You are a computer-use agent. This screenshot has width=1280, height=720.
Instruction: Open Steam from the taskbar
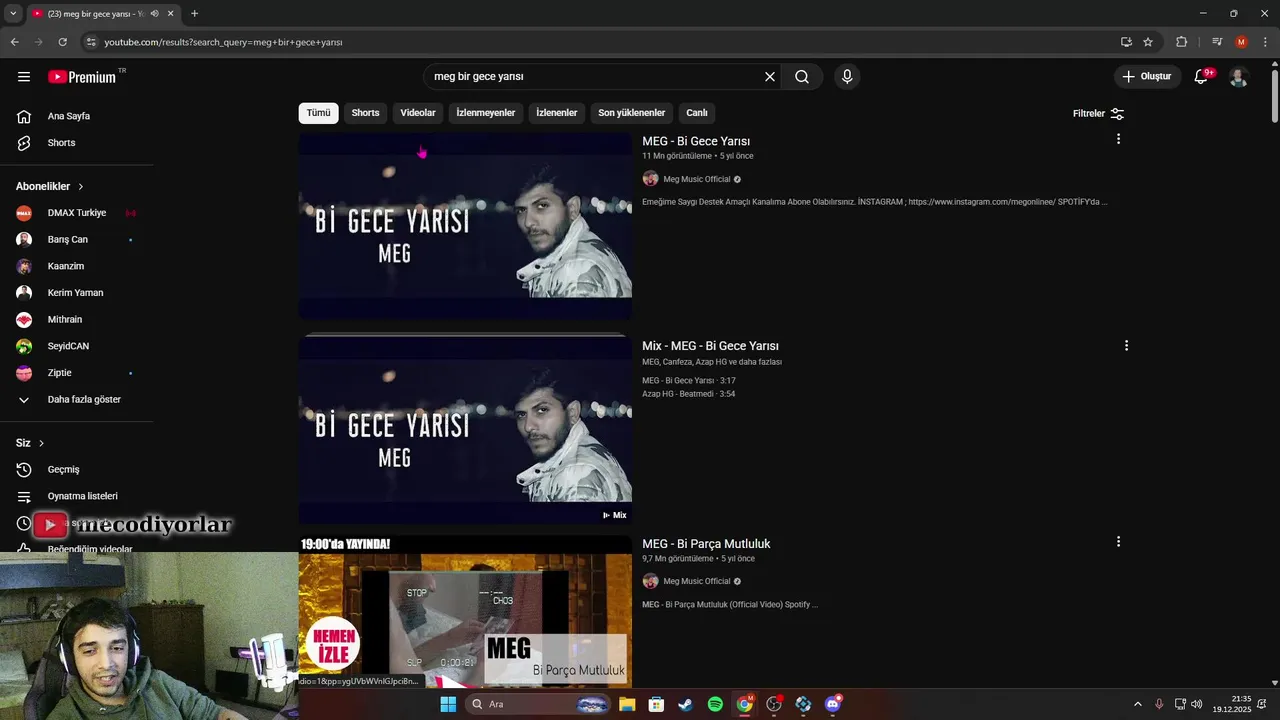(x=685, y=704)
